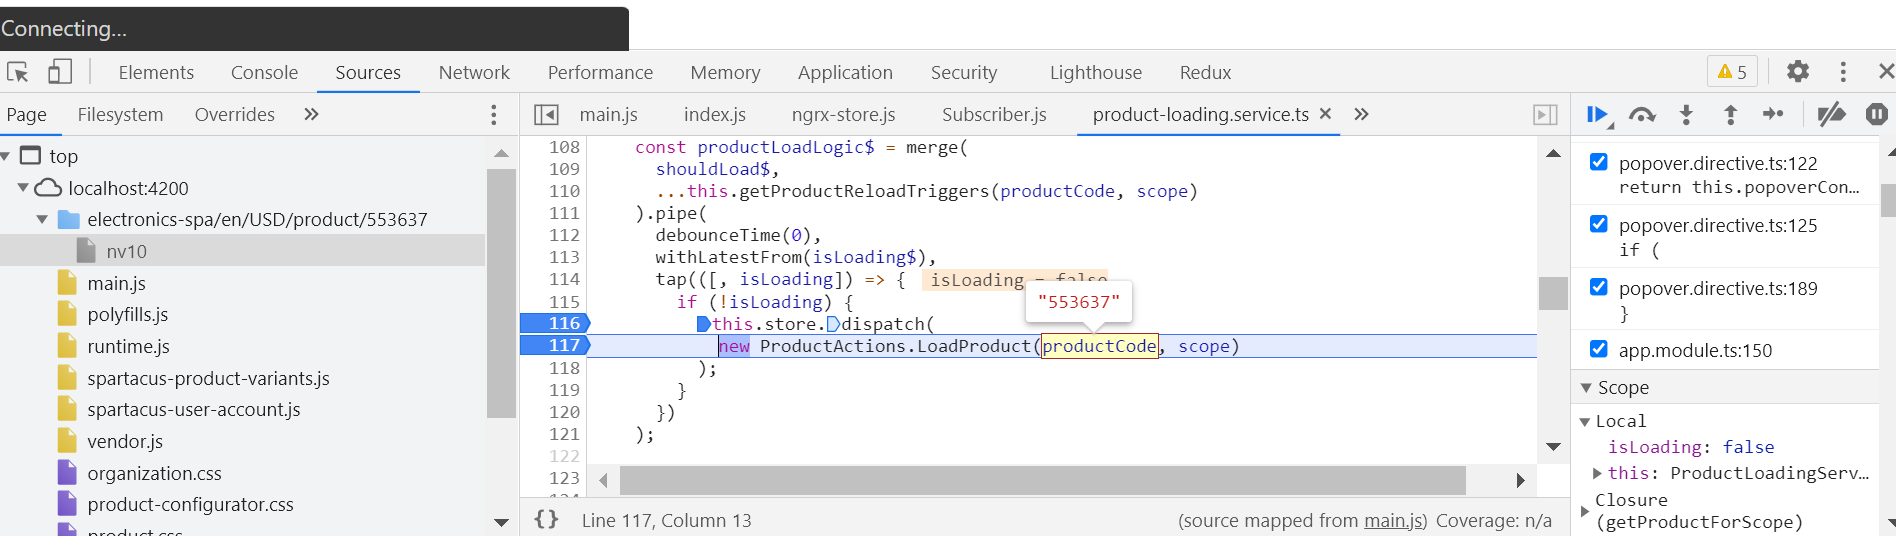1896x536 pixels.
Task: Step over next function call
Action: pyautogui.click(x=1642, y=115)
